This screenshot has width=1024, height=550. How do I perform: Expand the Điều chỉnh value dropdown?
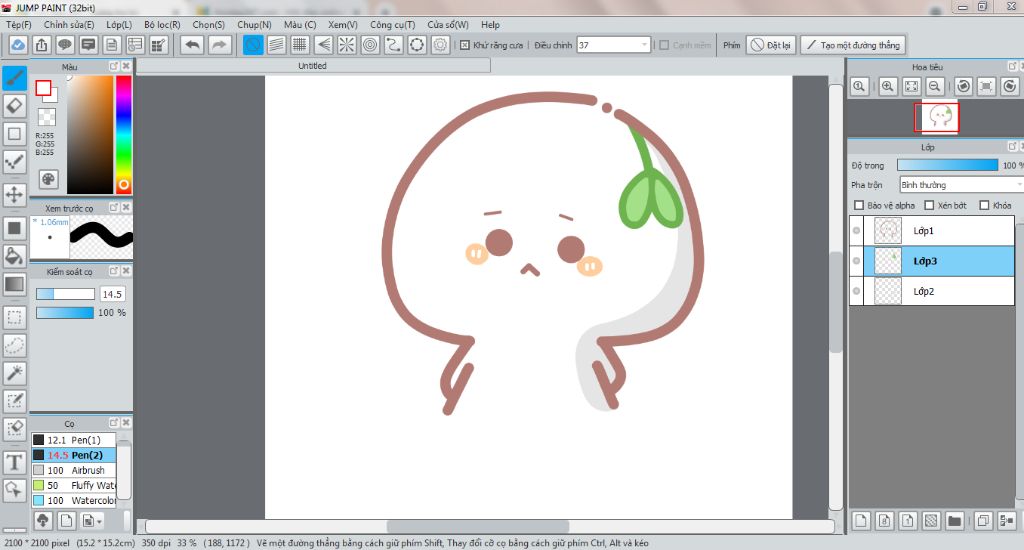(644, 45)
